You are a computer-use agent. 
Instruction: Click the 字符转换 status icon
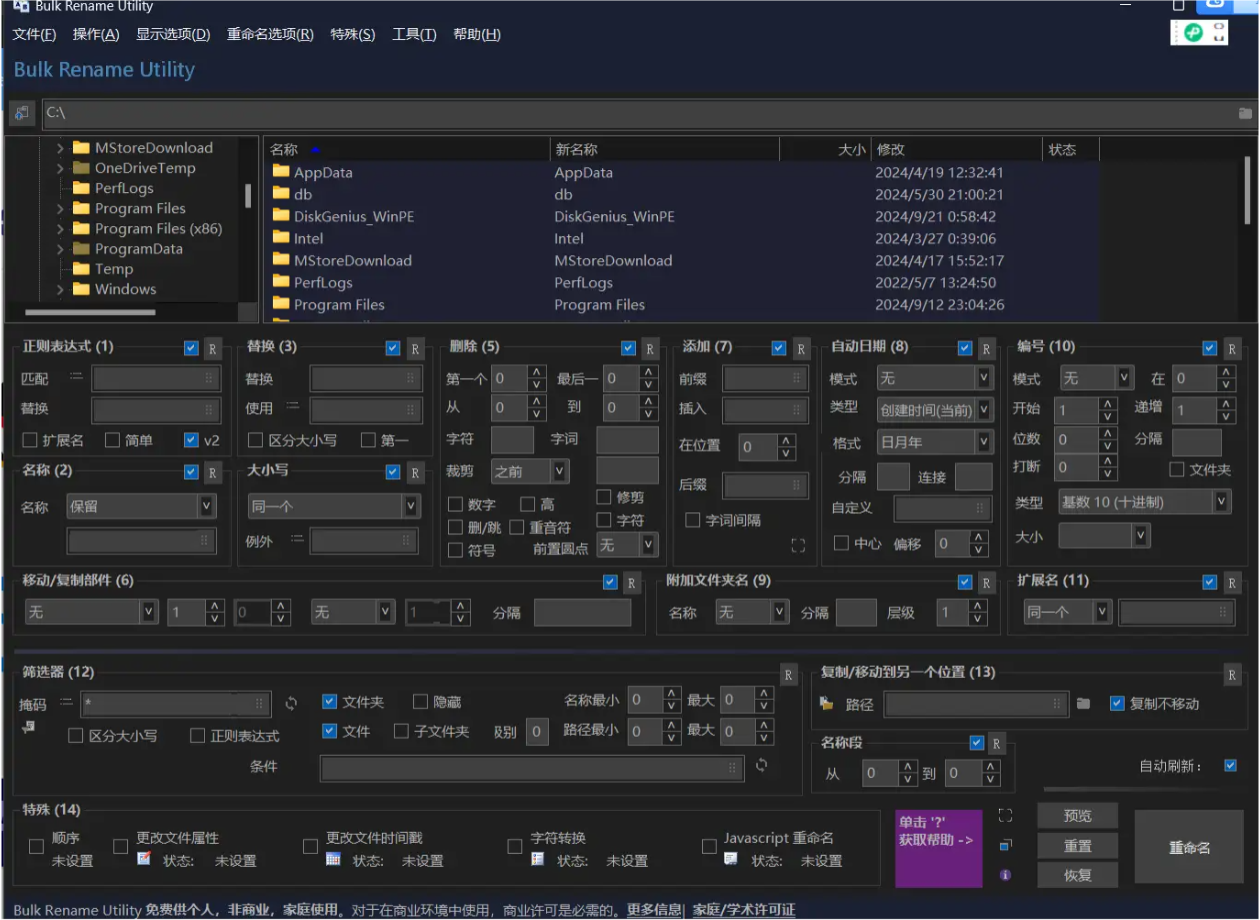538,859
